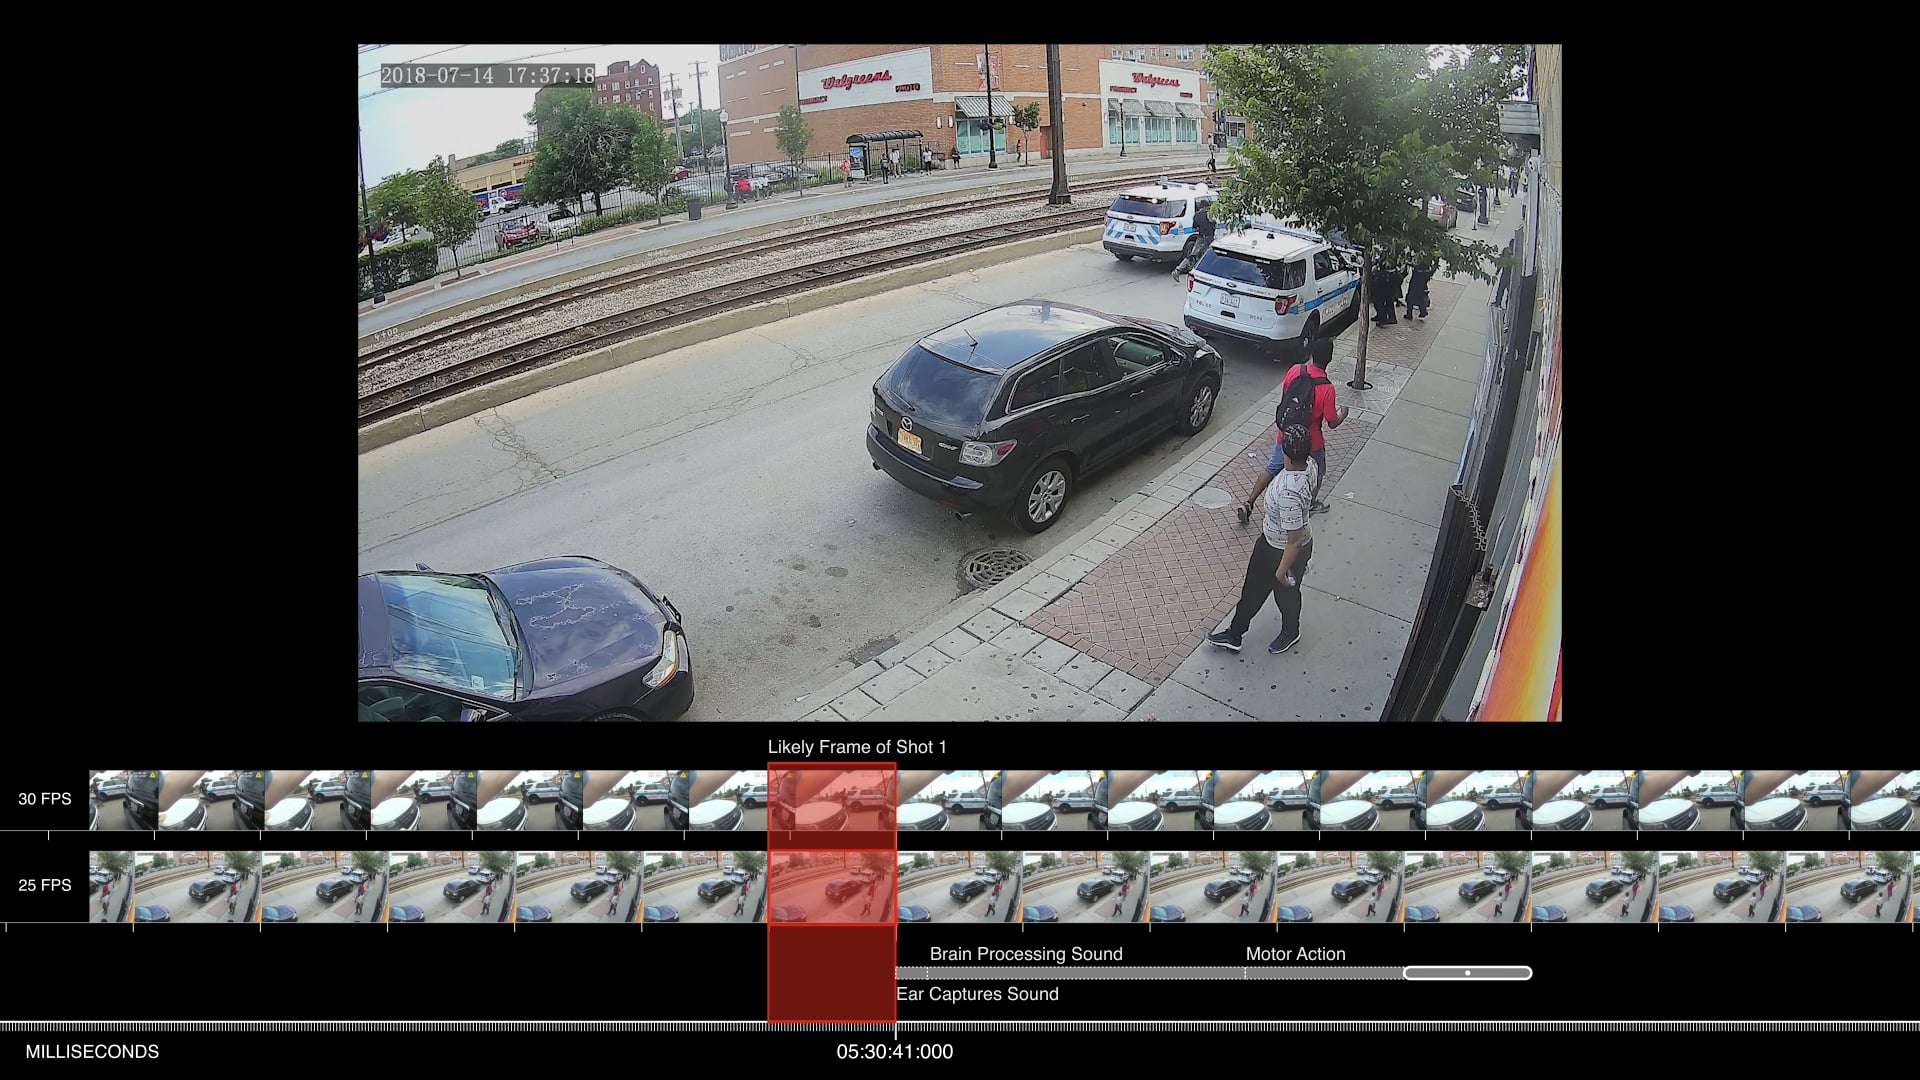Click the 05:30:41:000 timecode readout
The width and height of the screenshot is (1920, 1080).
894,1052
